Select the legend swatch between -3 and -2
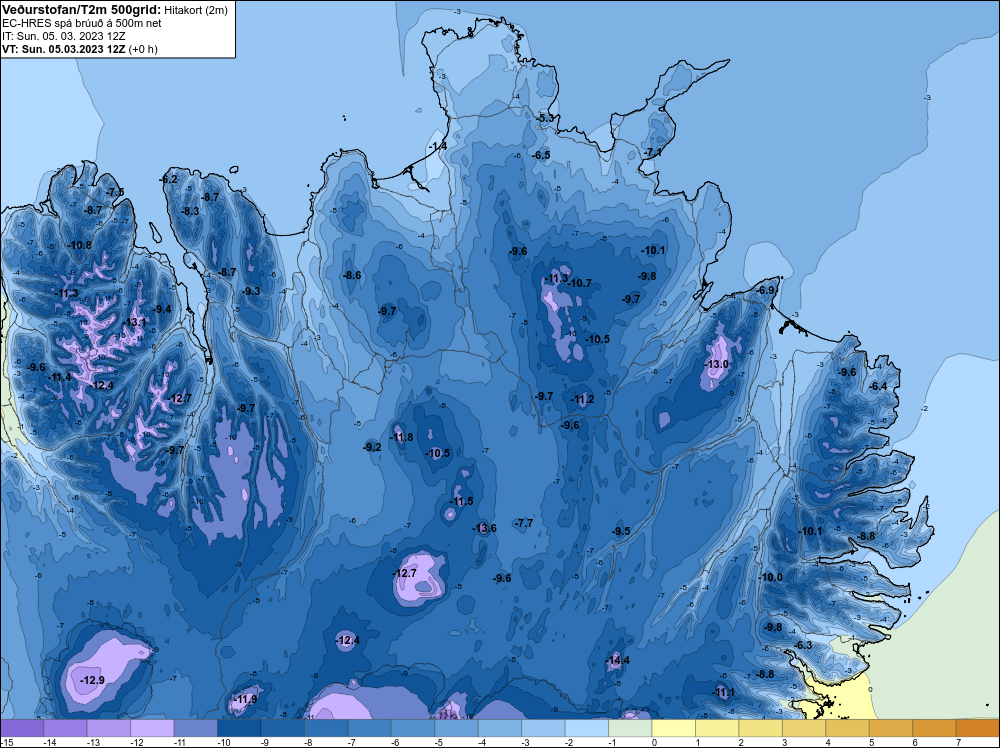This screenshot has height=748, width=1000. pyautogui.click(x=543, y=728)
